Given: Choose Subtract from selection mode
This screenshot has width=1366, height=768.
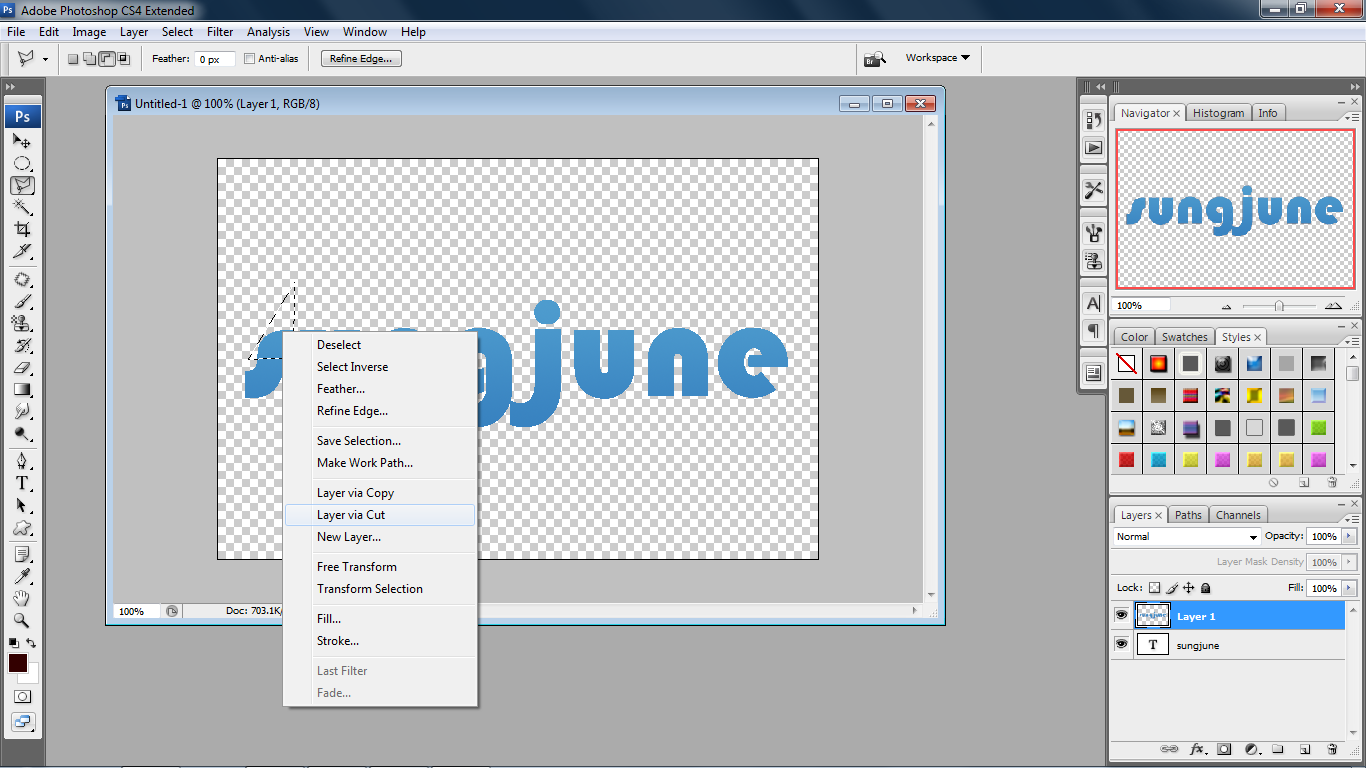Looking at the screenshot, I should pos(106,59).
